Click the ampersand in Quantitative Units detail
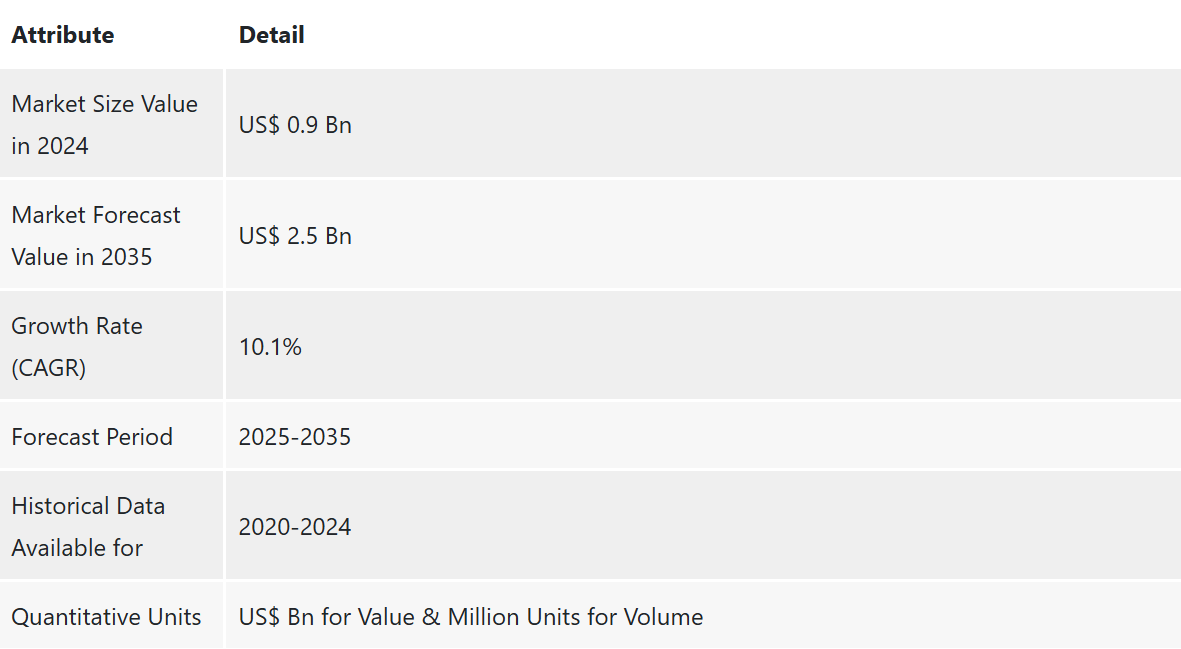The width and height of the screenshot is (1181, 649). pyautogui.click(x=431, y=617)
